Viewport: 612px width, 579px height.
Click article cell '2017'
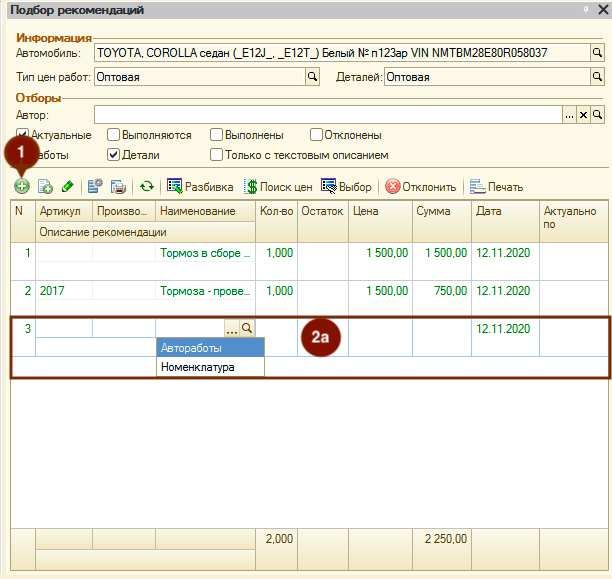(x=64, y=290)
